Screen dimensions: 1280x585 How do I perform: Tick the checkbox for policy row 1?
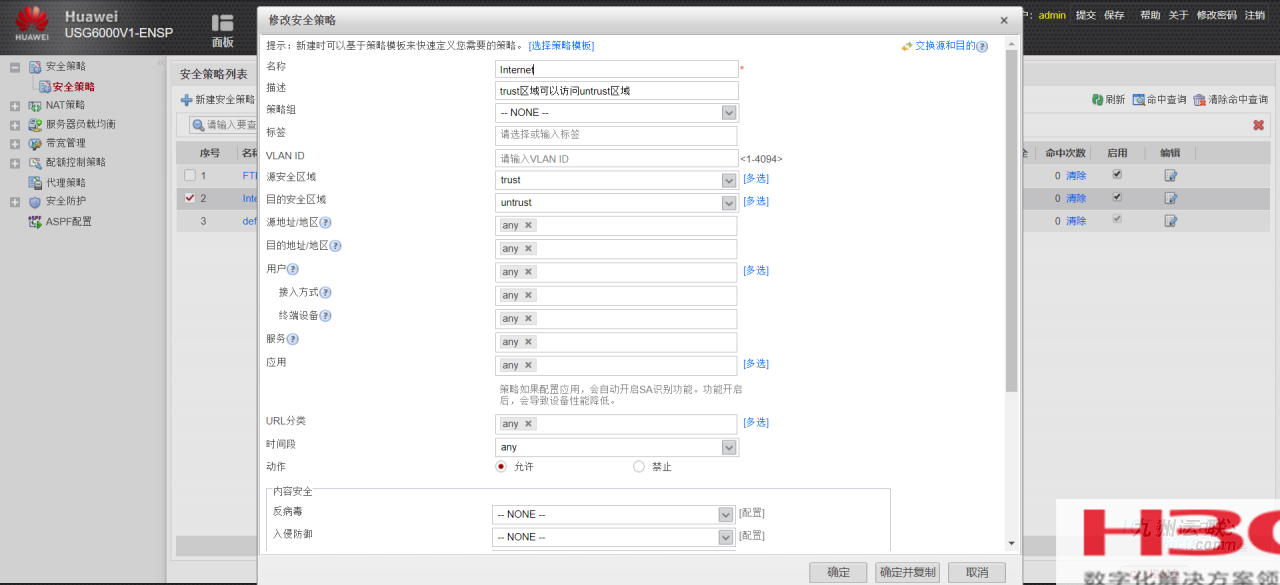point(190,175)
